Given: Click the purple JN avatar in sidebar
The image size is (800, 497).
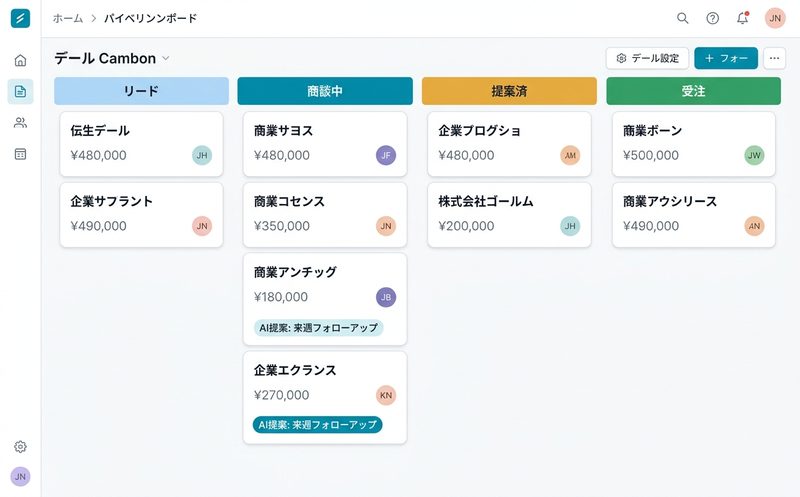Looking at the screenshot, I should [x=20, y=477].
